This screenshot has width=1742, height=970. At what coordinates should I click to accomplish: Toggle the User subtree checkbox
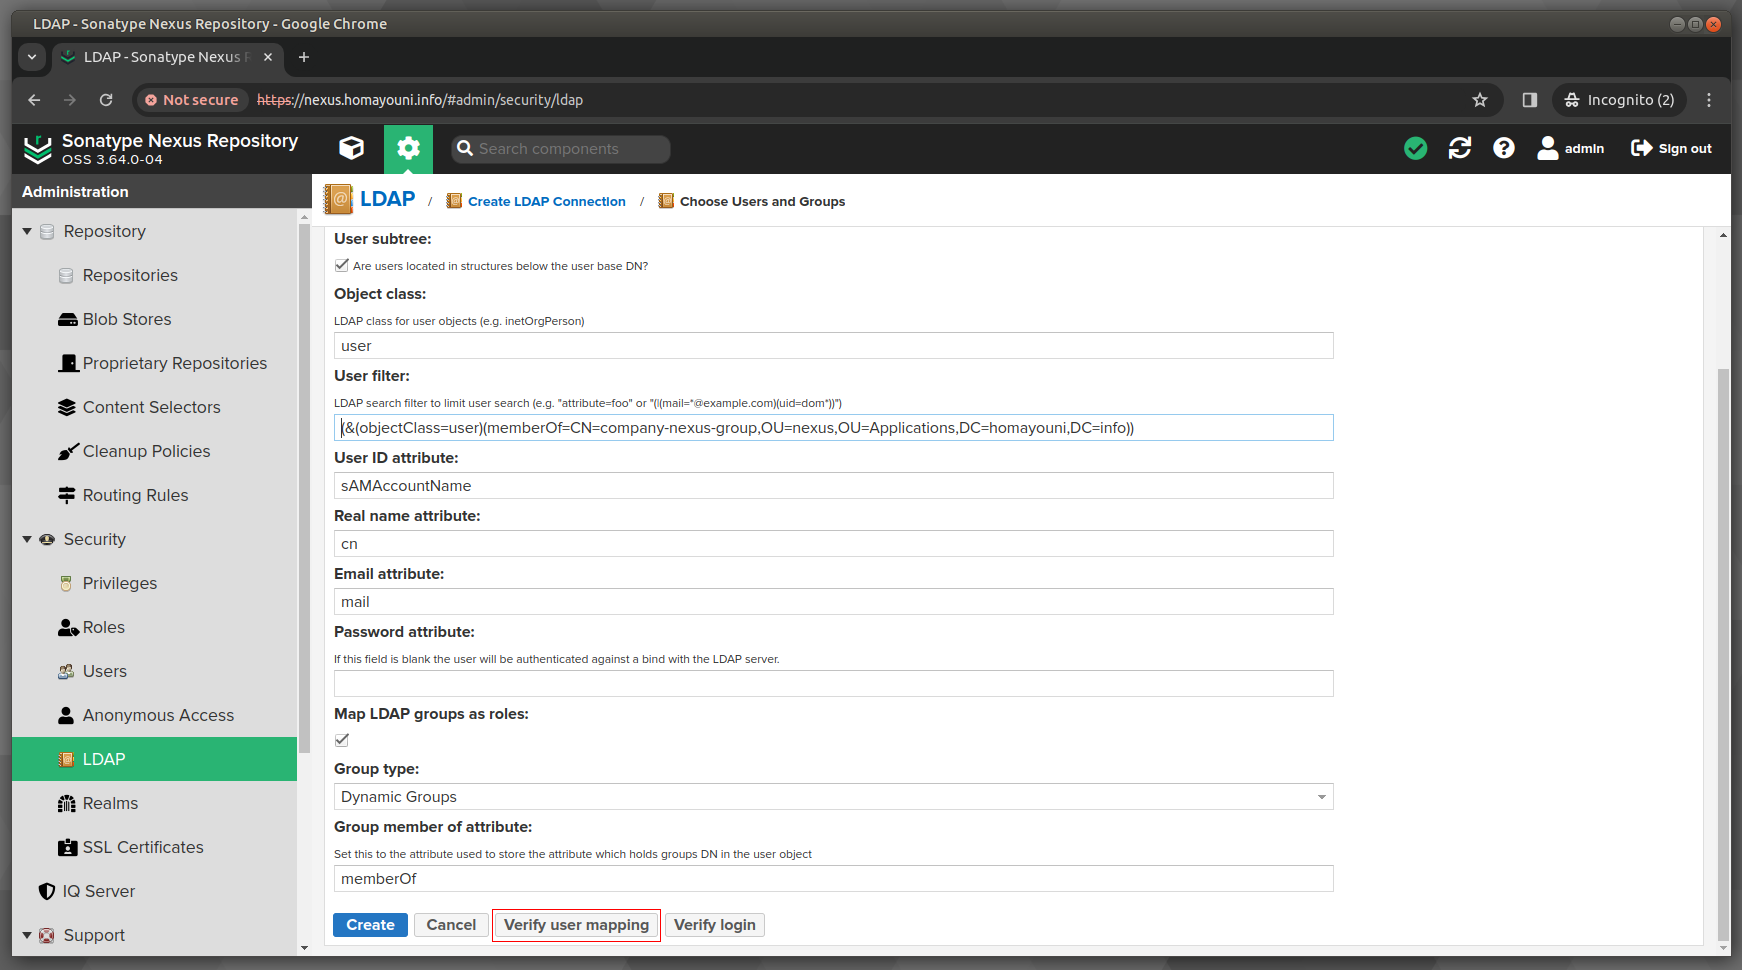tap(342, 265)
